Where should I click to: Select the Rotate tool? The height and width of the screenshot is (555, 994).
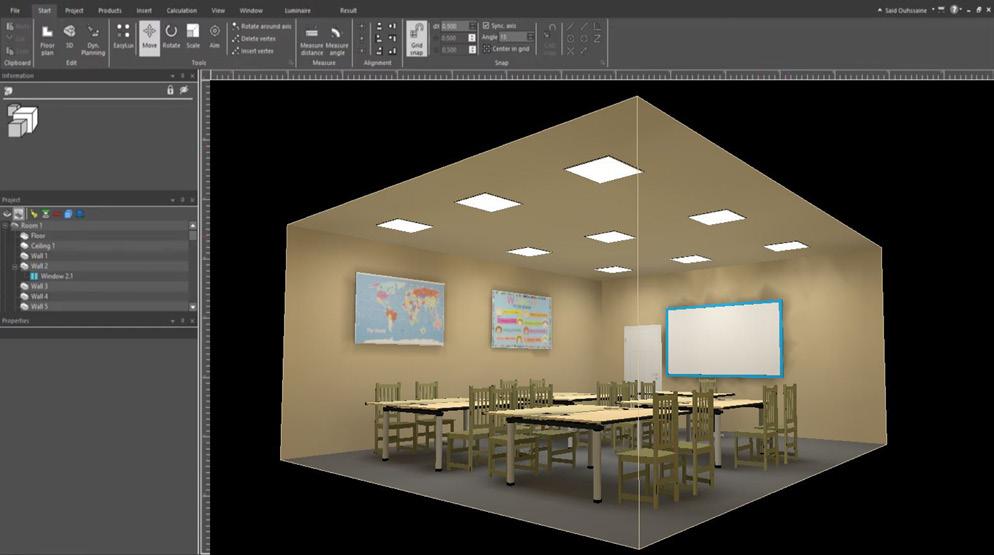(171, 36)
